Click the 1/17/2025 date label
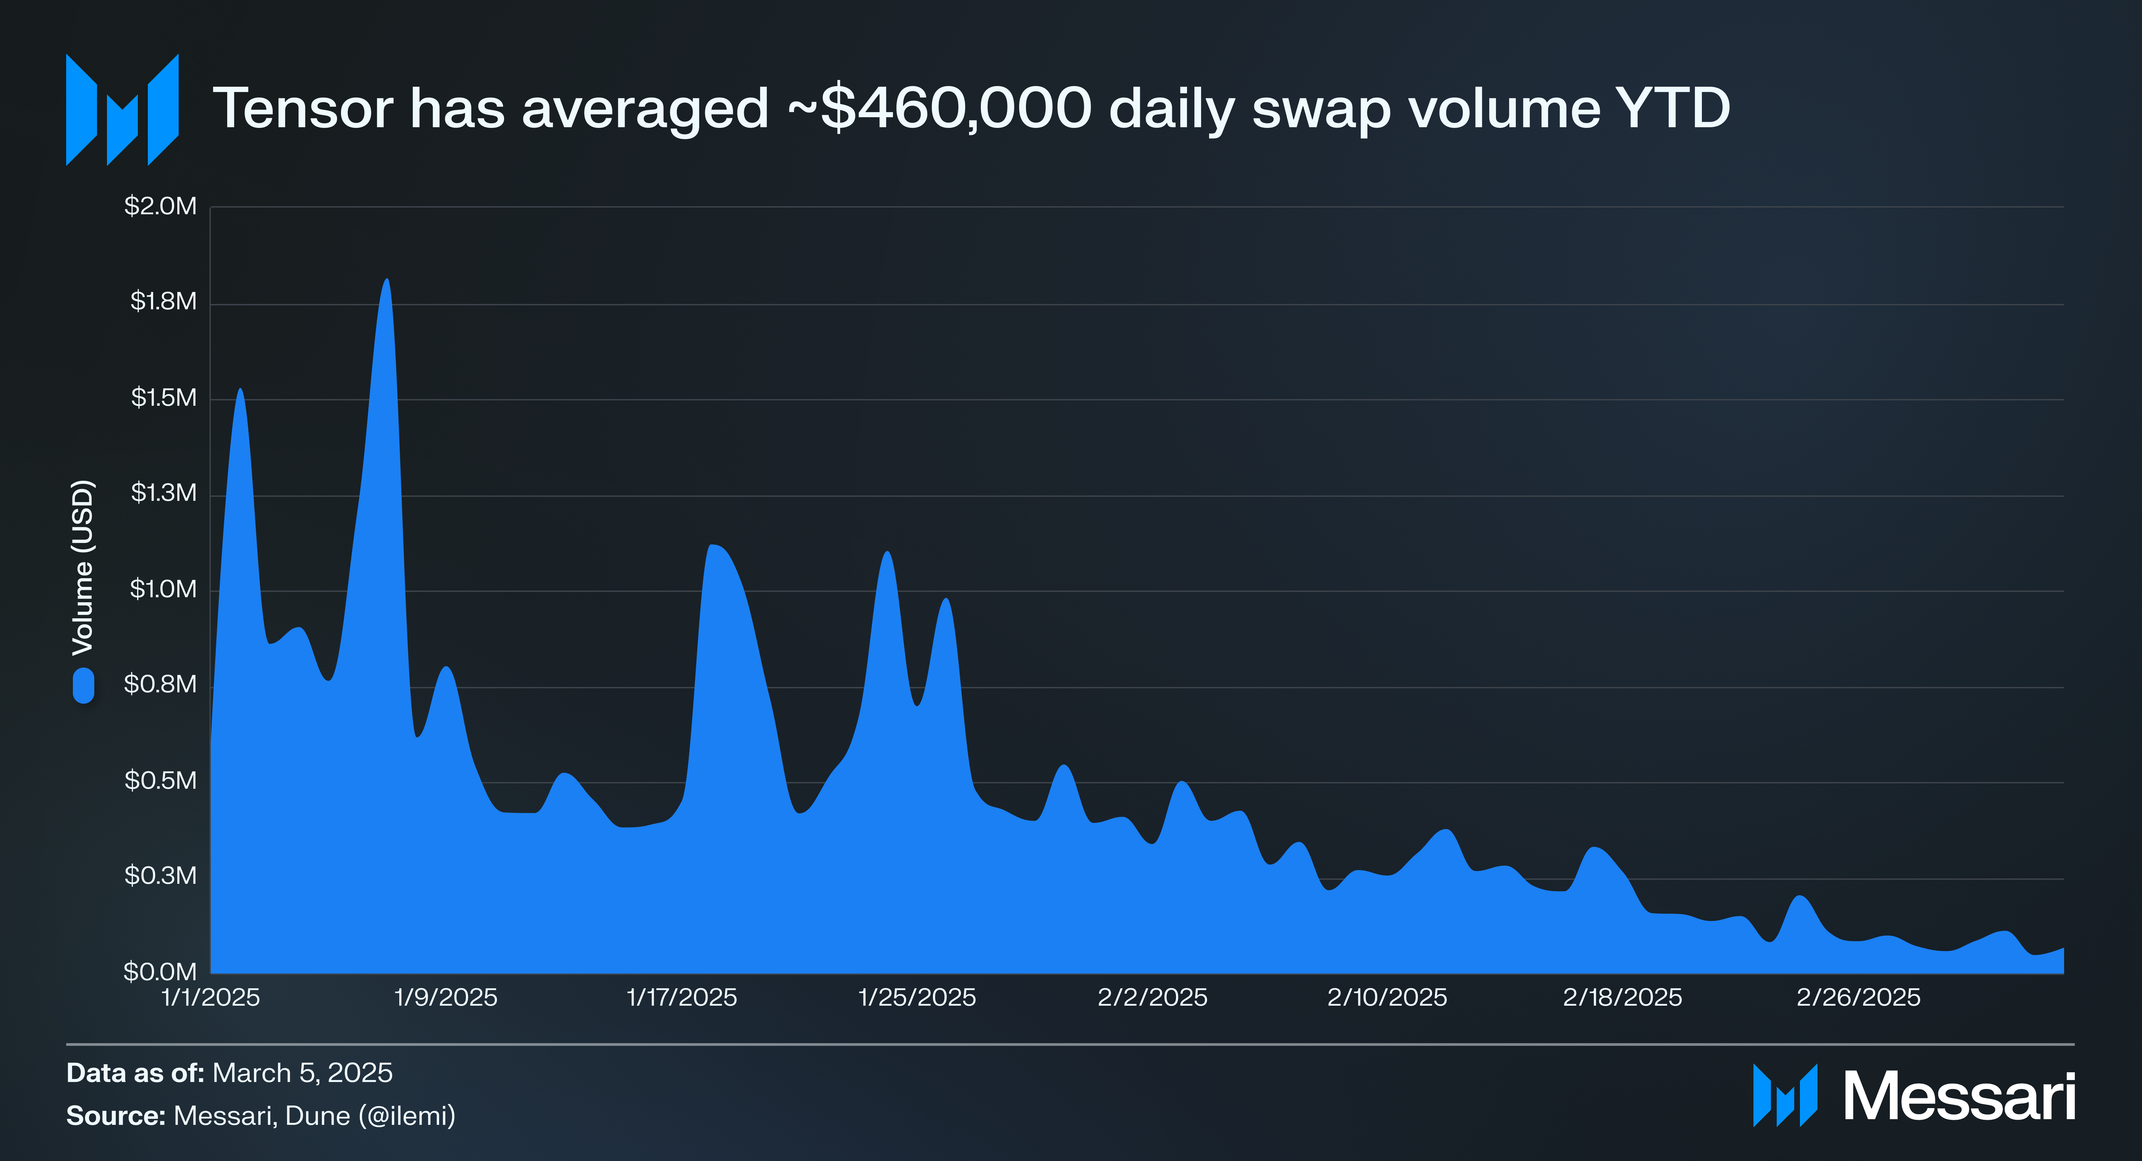 point(682,998)
